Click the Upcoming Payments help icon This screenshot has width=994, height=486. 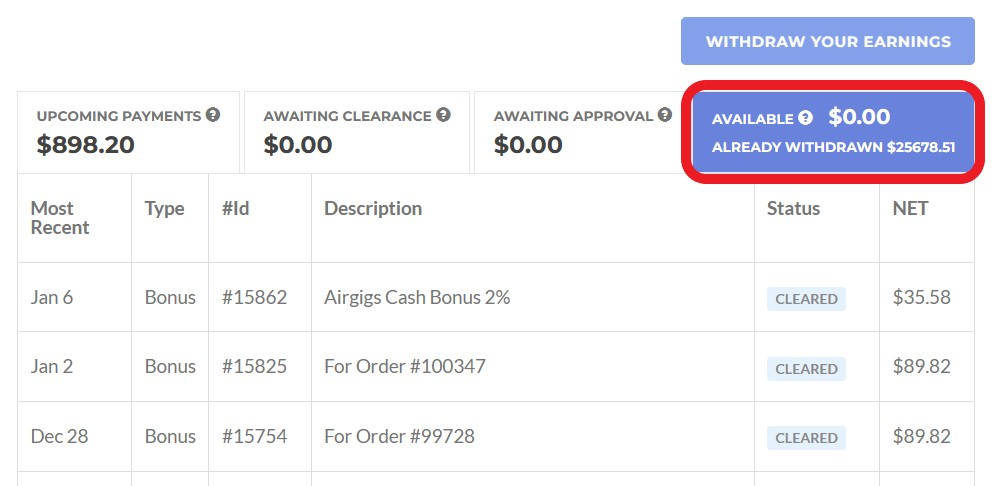point(213,115)
